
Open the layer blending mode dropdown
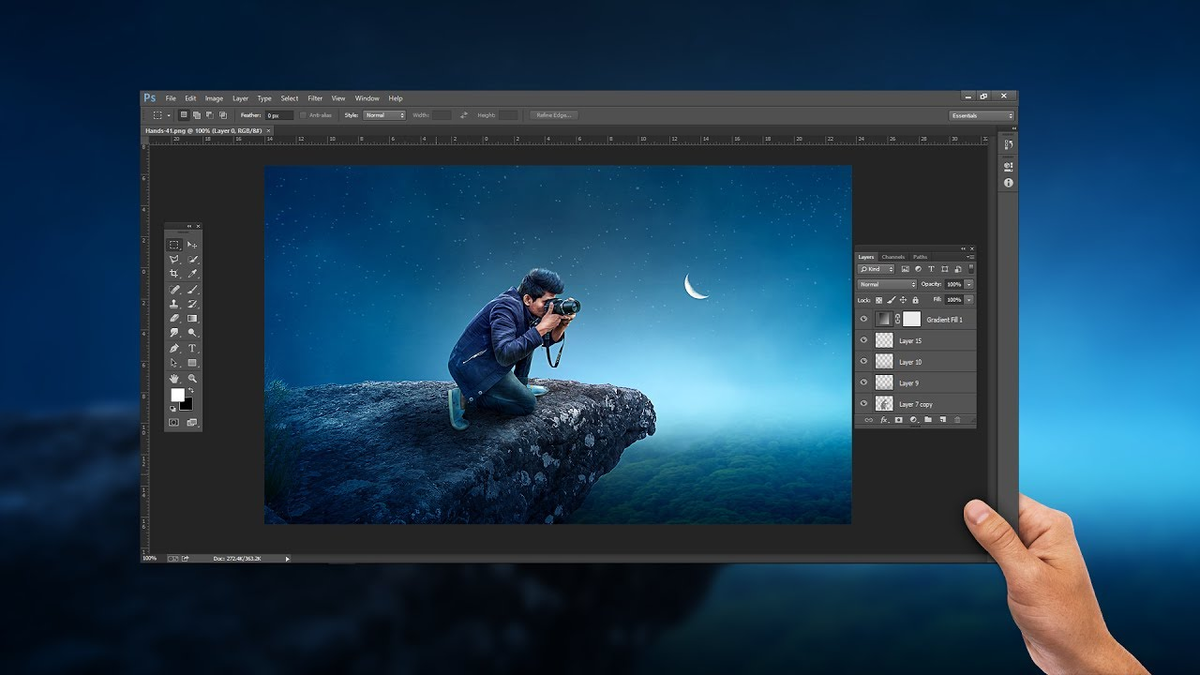click(x=887, y=284)
